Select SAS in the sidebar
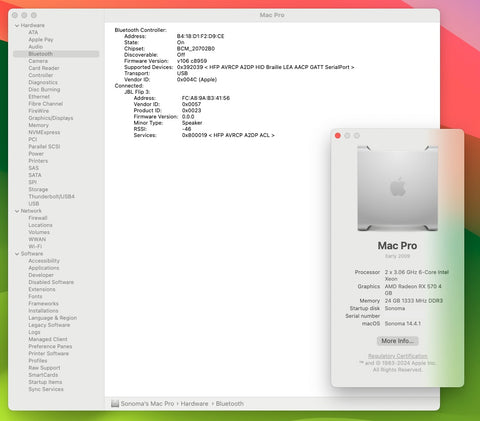Viewport: 480px width, 421px height. click(33, 168)
